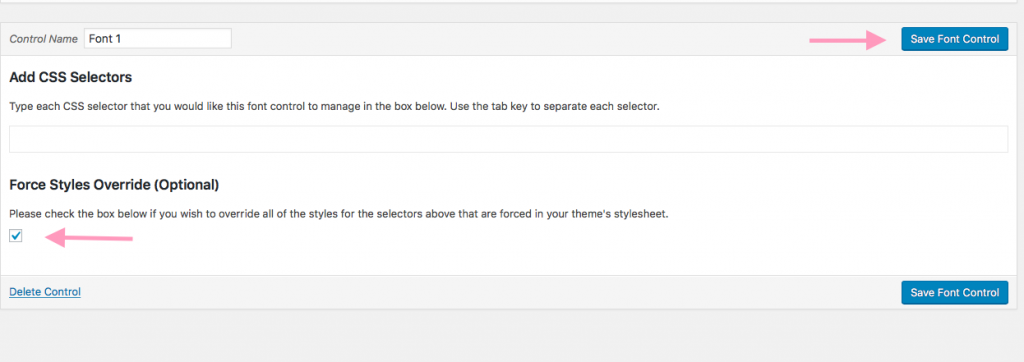Image resolution: width=1024 pixels, height=362 pixels.
Task: Click the top Save Font Control button
Action: 954,39
